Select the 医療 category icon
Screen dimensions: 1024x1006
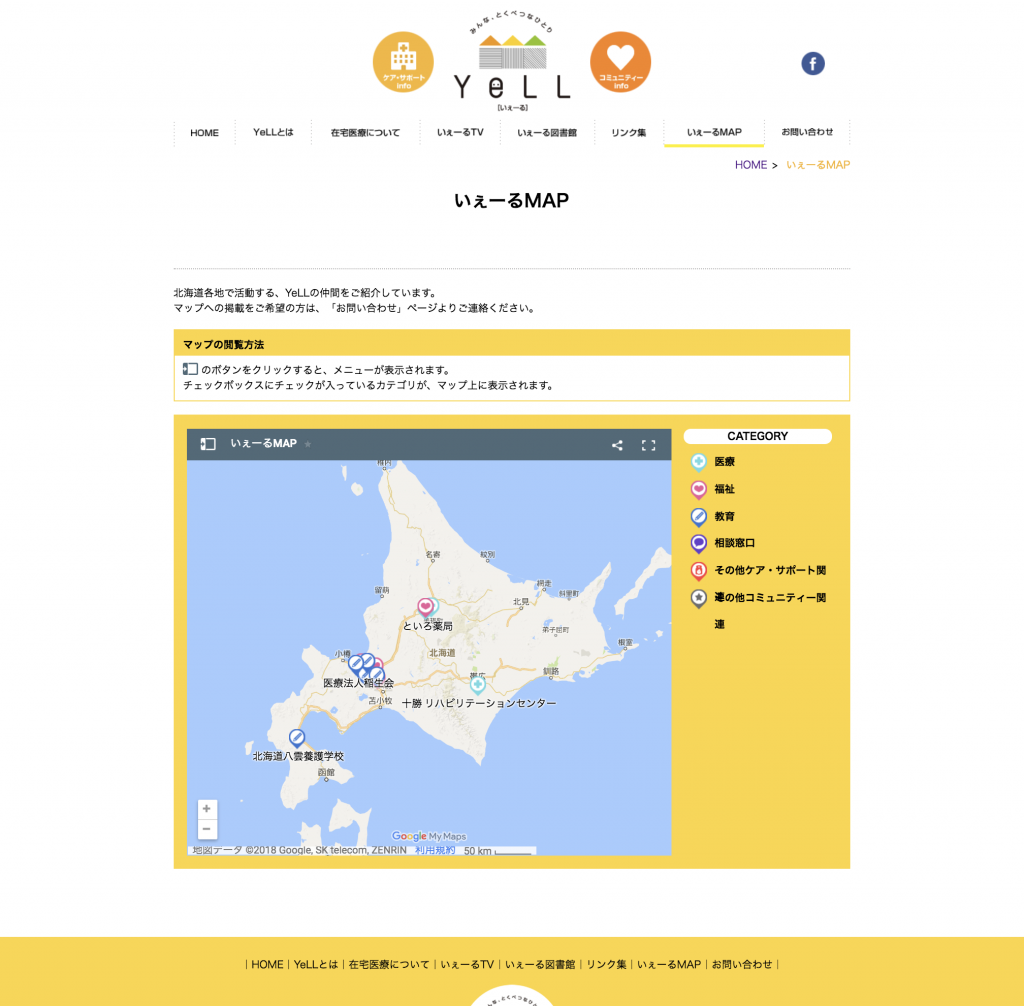698,462
